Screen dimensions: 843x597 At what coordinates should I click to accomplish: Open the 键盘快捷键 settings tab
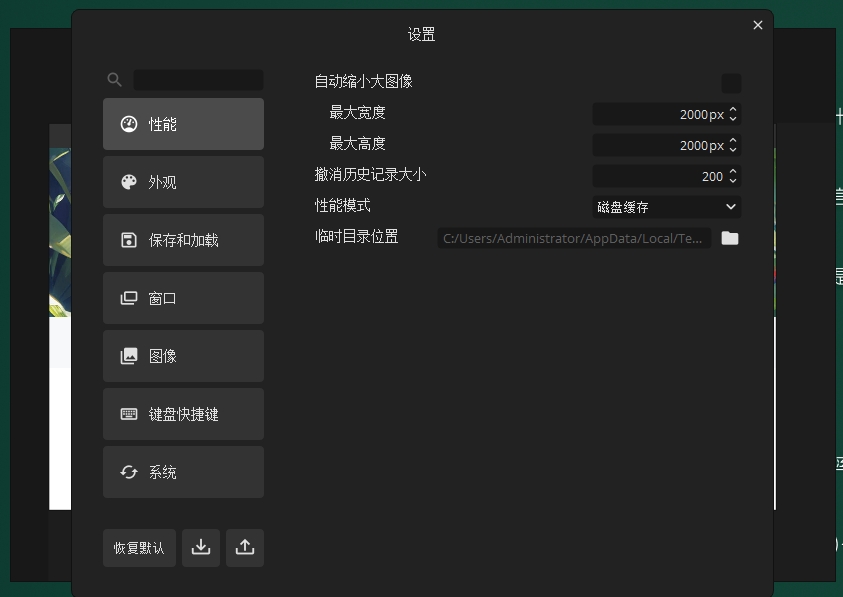point(183,414)
